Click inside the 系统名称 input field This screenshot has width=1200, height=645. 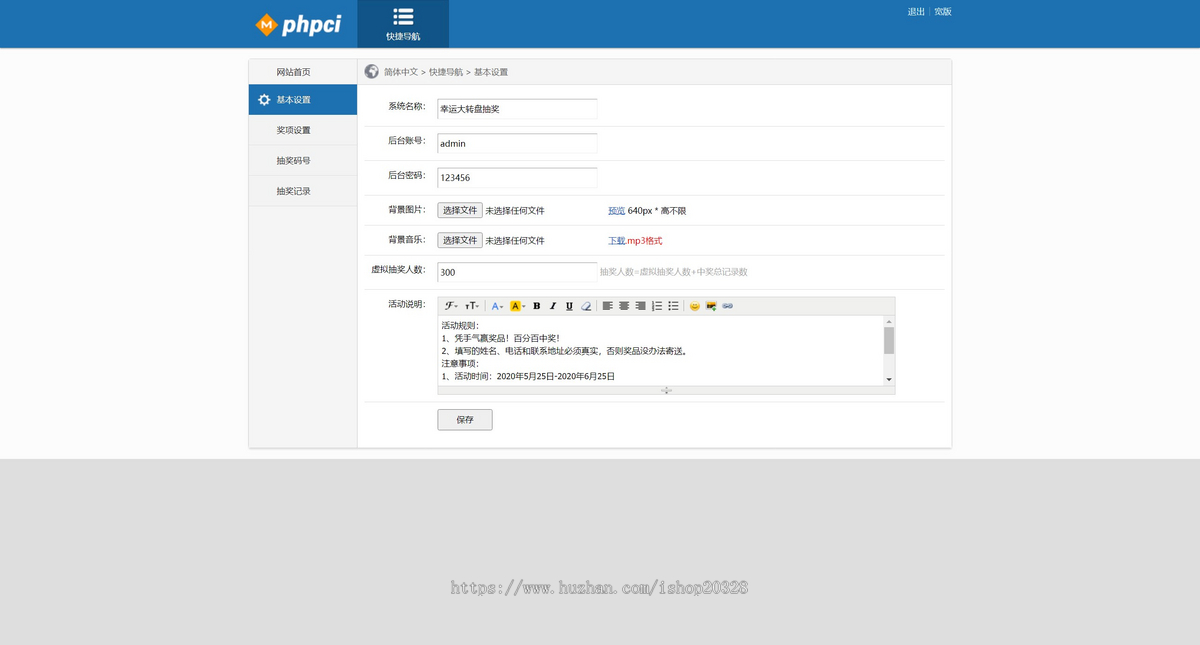coord(516,108)
